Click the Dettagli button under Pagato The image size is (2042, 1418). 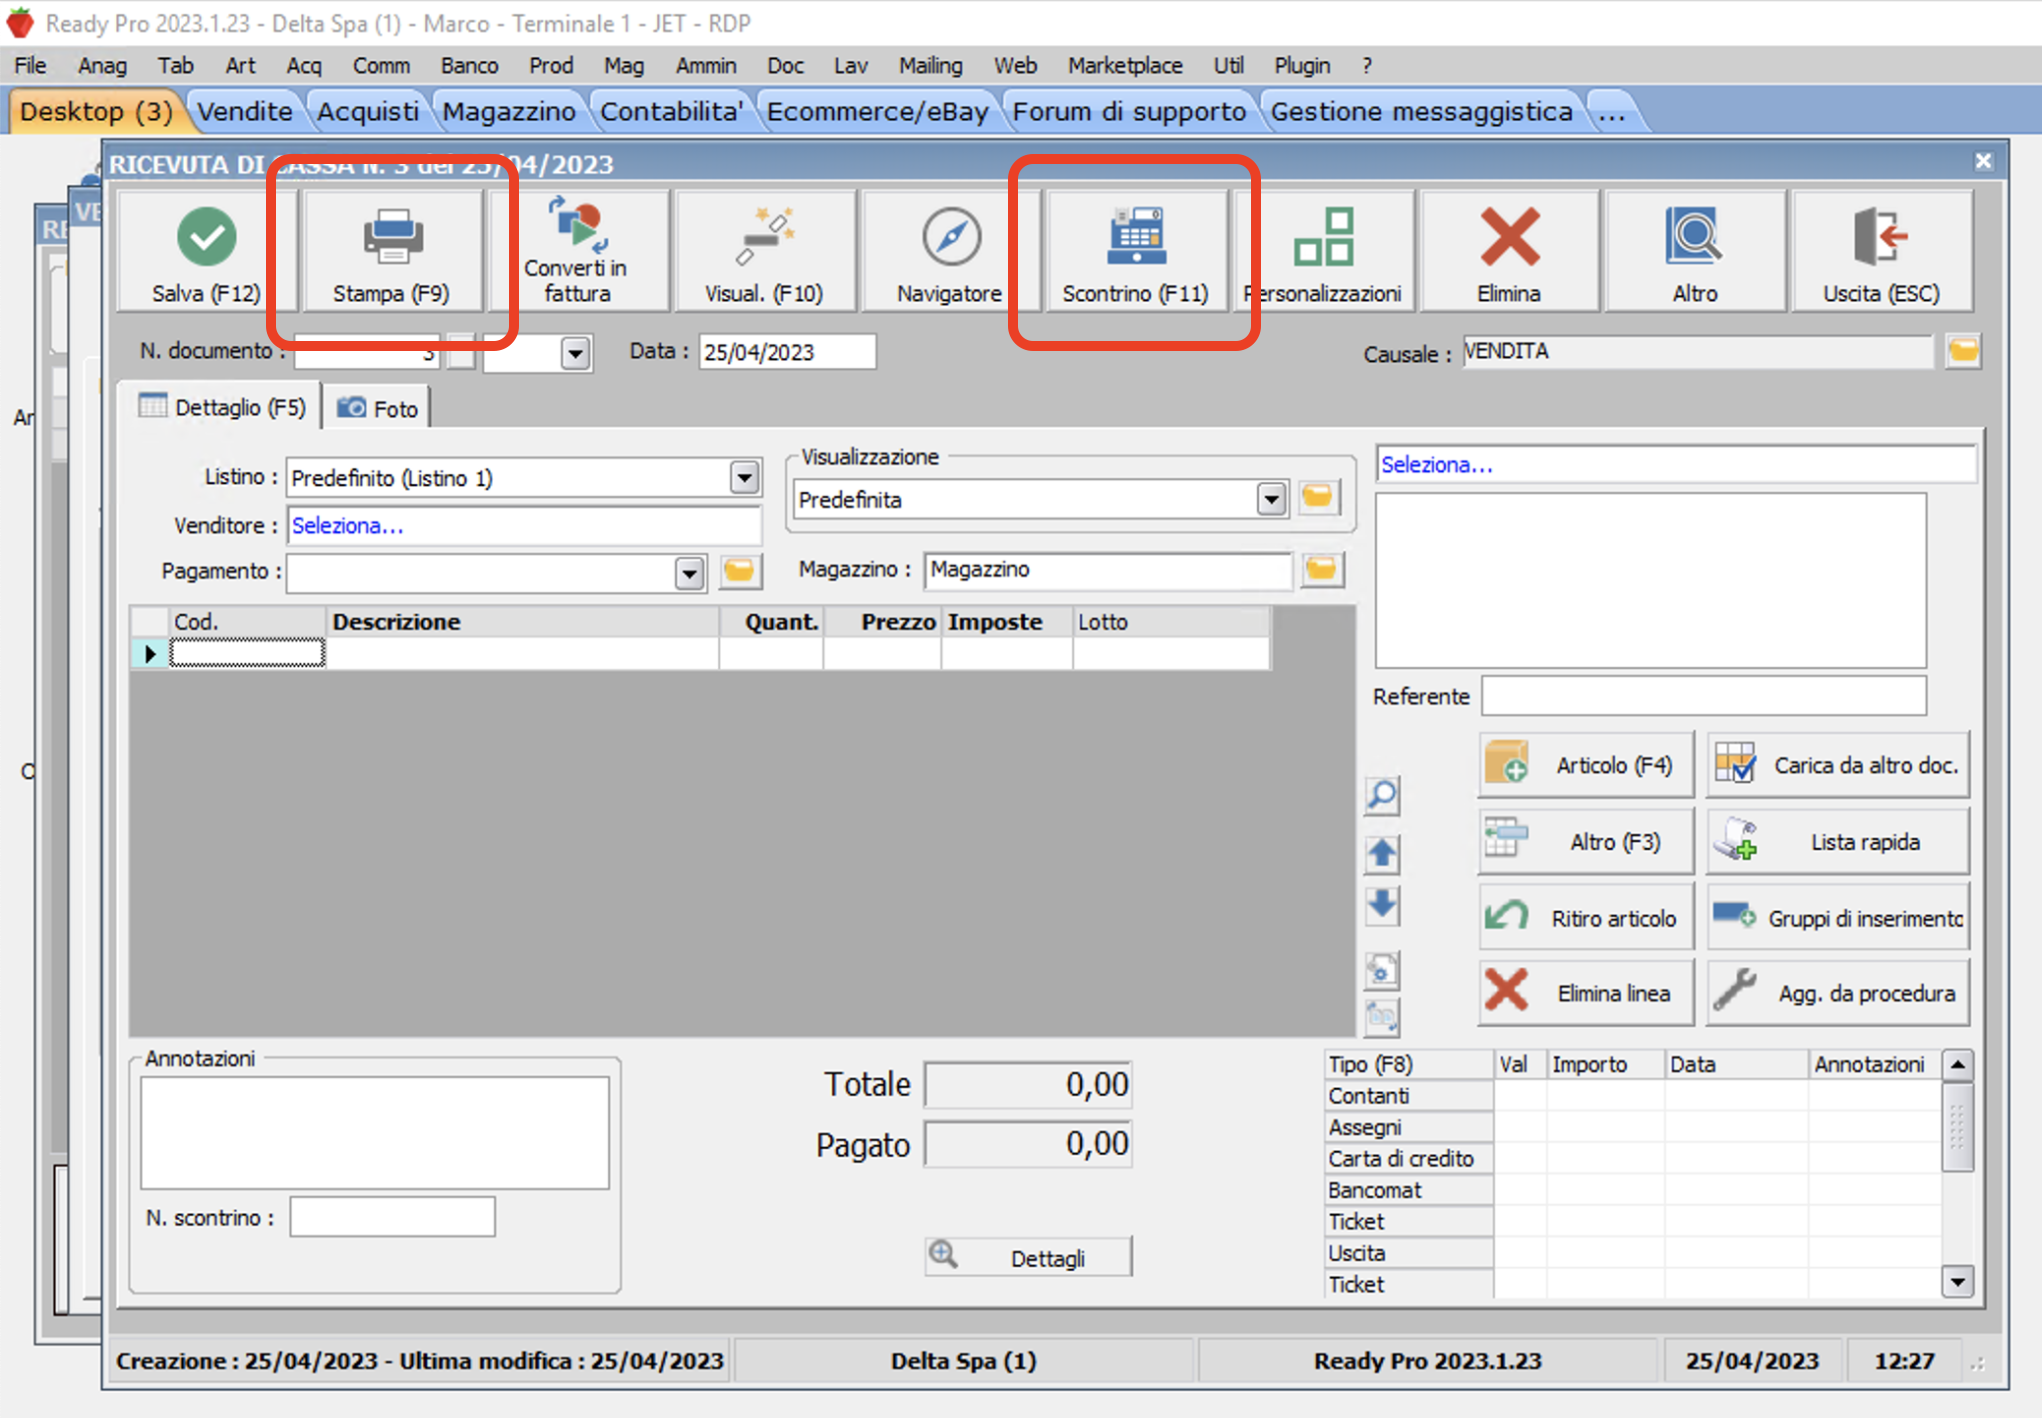pyautogui.click(x=1029, y=1258)
